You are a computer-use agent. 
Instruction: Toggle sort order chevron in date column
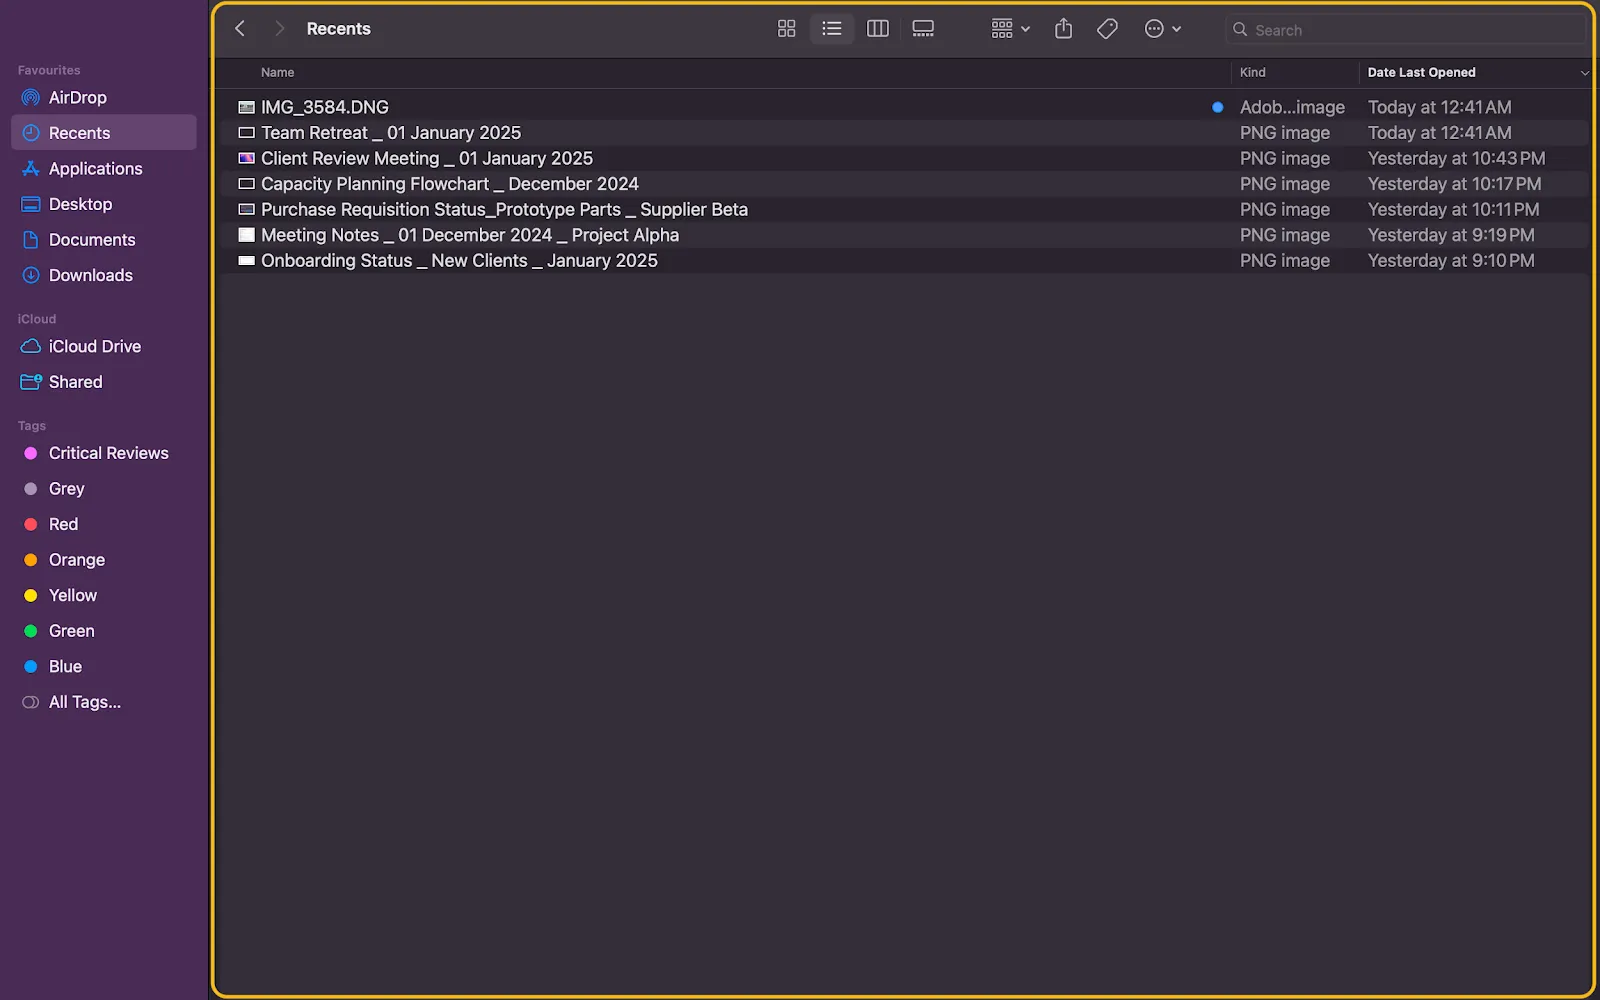click(1584, 73)
